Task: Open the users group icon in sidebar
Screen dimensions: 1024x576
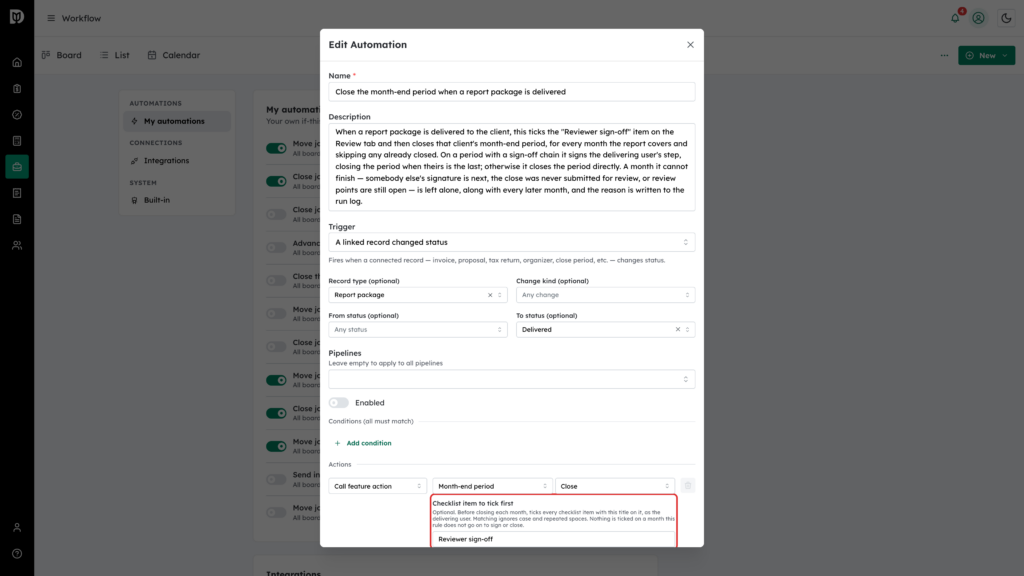Action: pyautogui.click(x=17, y=246)
